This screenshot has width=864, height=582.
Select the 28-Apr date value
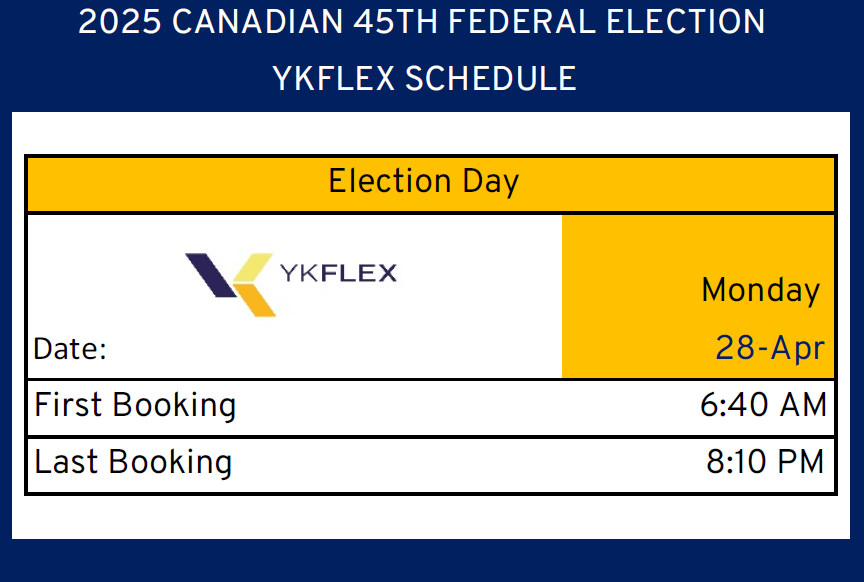pos(770,348)
